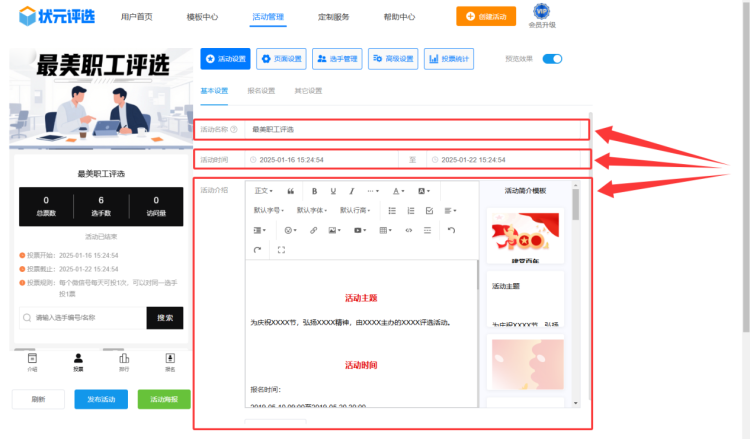750x439 pixels.
Task: Switch to the 报名设置 tab
Action: click(x=260, y=91)
